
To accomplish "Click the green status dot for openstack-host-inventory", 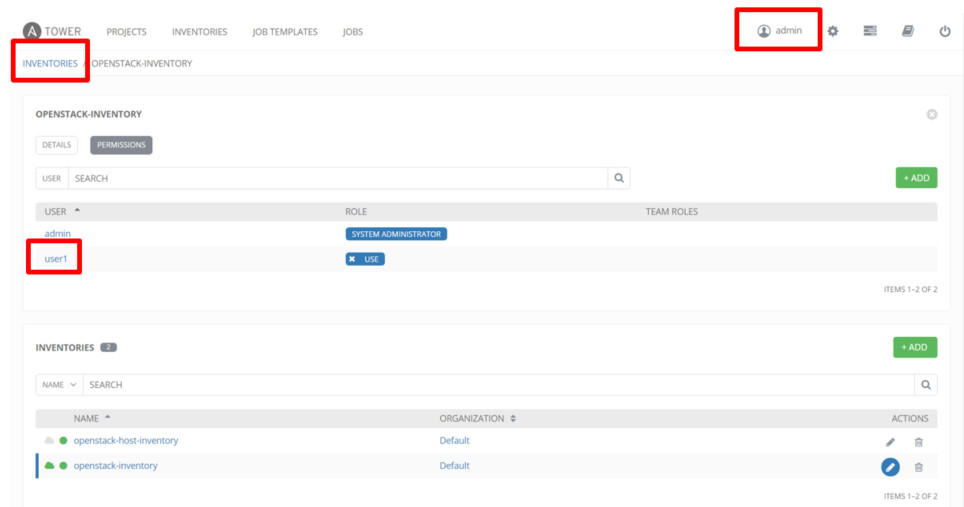I will [63, 441].
